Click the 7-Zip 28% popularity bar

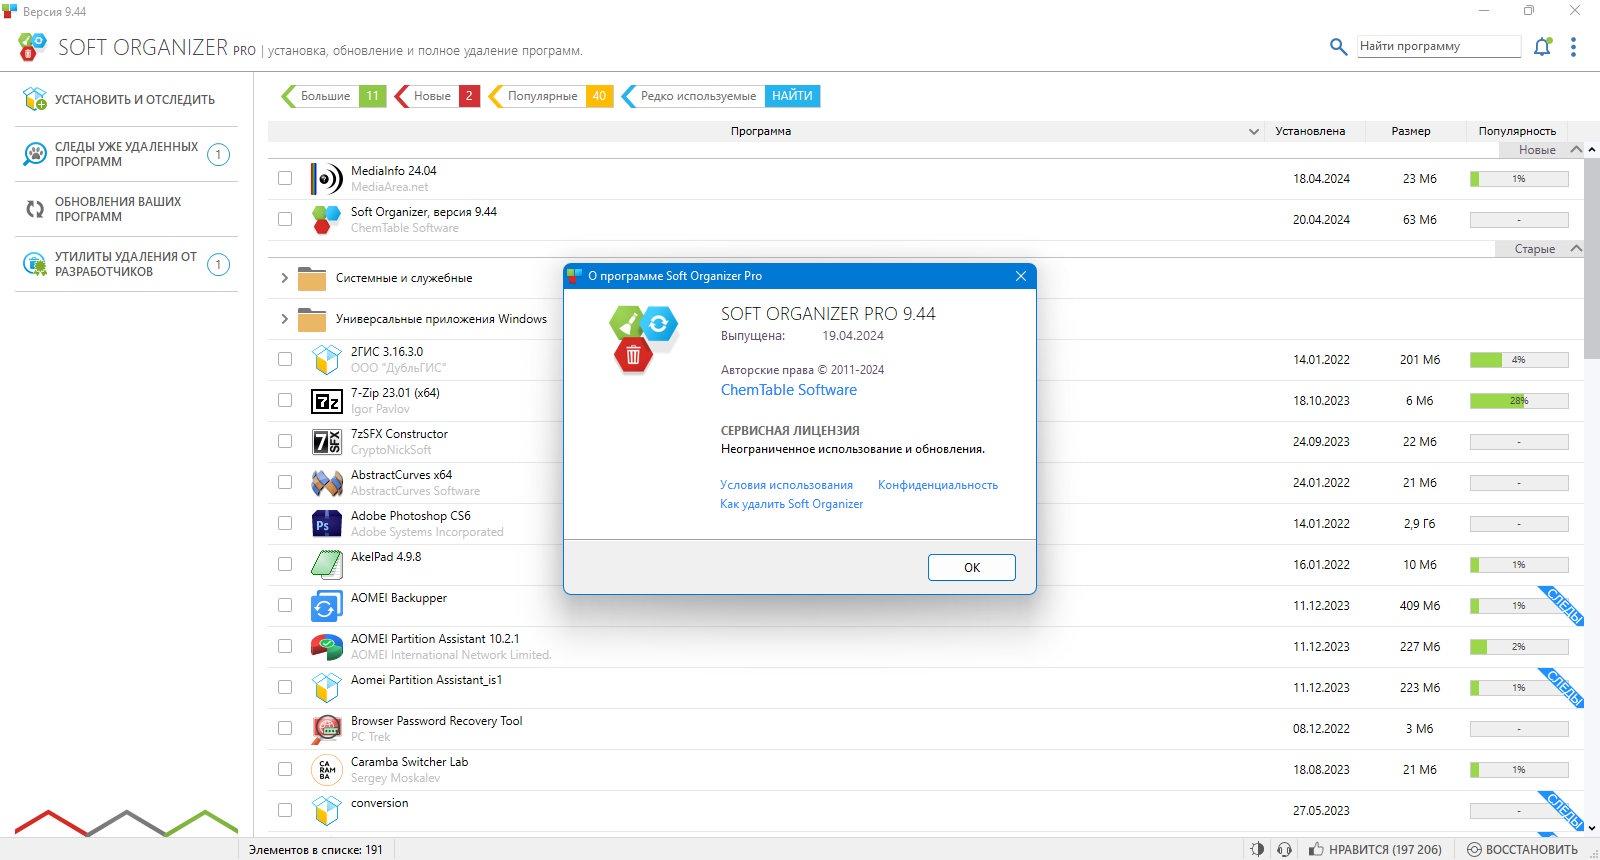tap(1519, 401)
